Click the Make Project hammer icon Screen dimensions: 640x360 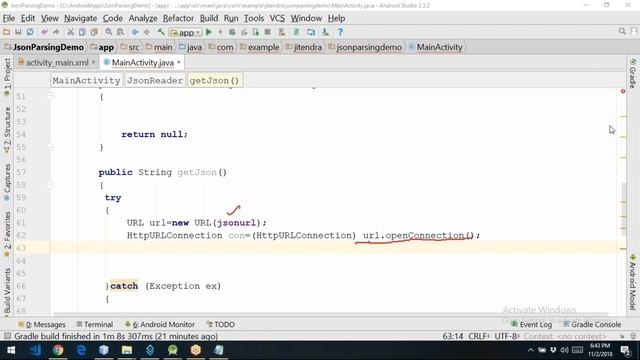[161, 32]
